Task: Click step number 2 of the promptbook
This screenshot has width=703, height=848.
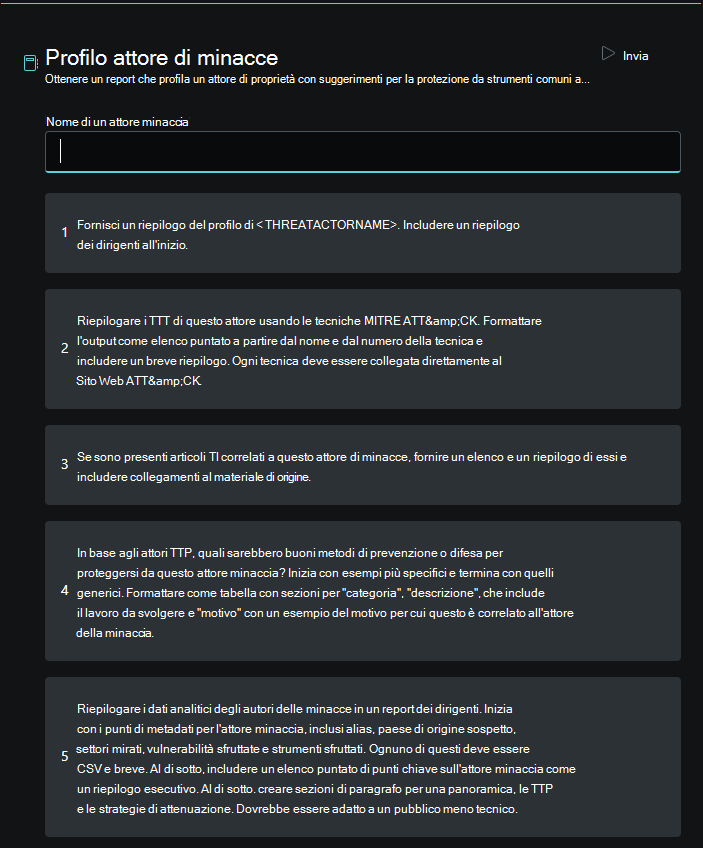Action: pyautogui.click(x=64, y=349)
